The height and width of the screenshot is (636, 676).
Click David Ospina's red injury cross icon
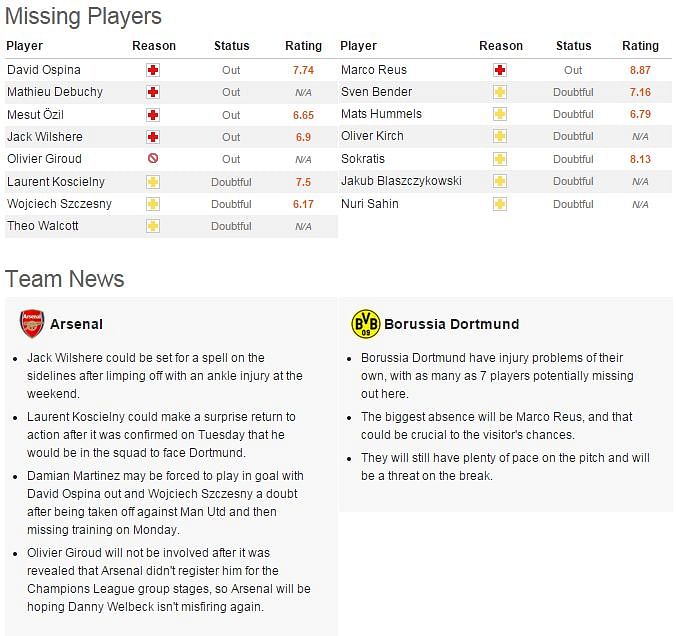tap(153, 70)
